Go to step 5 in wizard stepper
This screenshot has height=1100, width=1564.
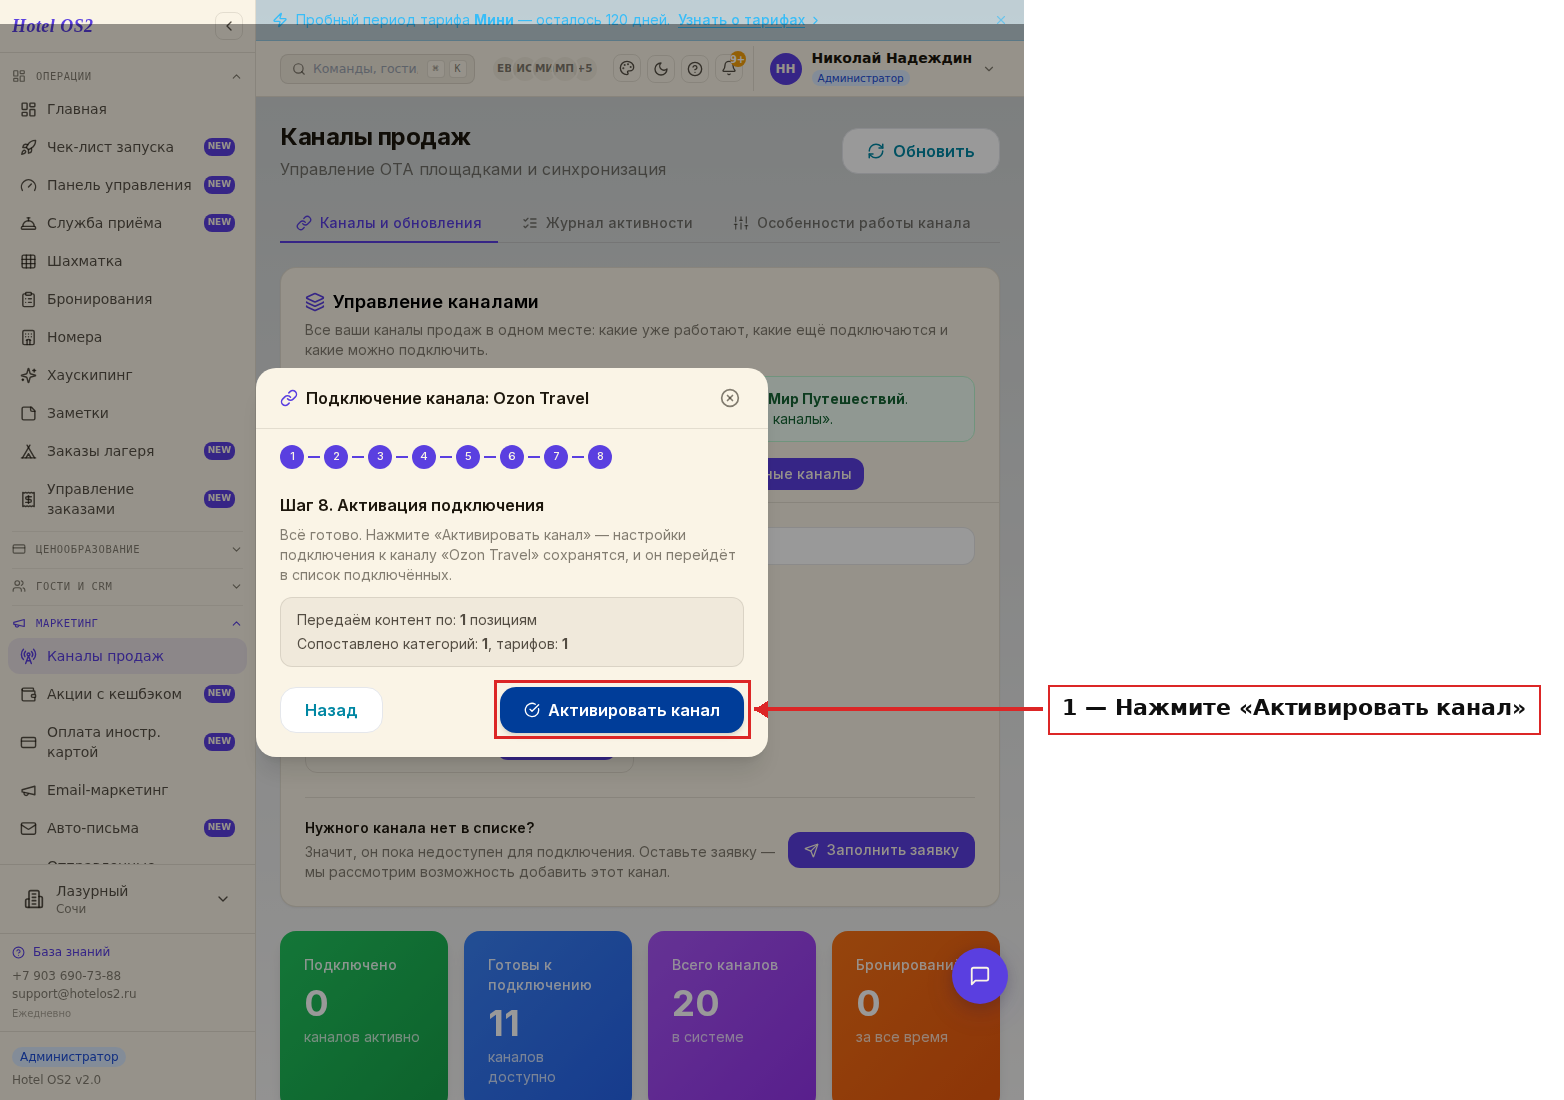[468, 457]
